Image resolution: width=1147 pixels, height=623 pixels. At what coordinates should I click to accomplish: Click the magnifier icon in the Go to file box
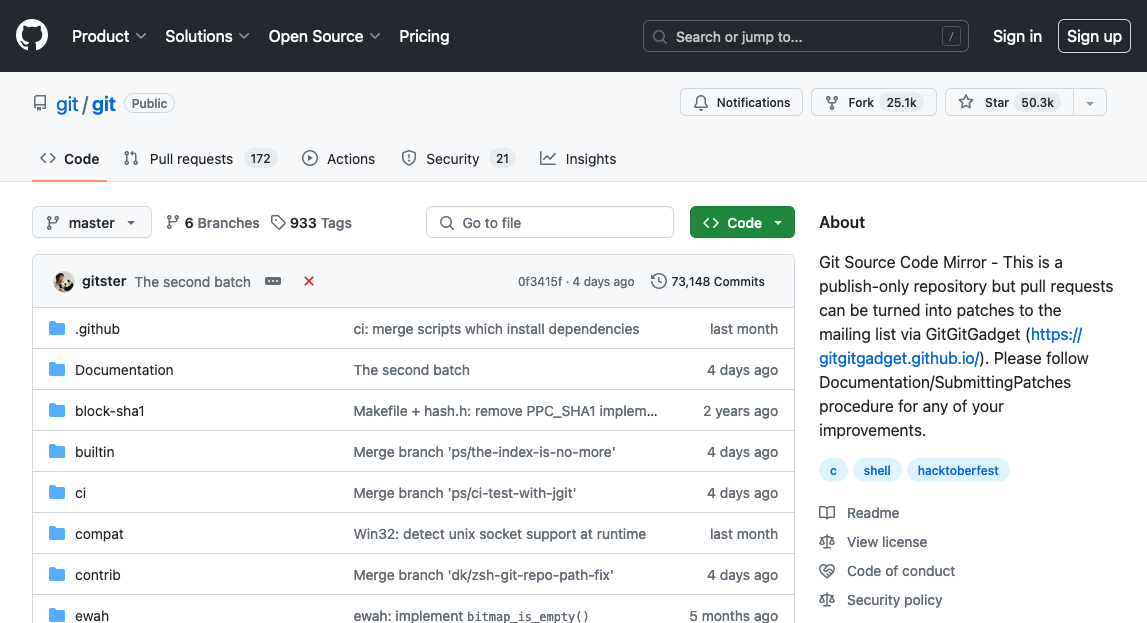pos(446,223)
